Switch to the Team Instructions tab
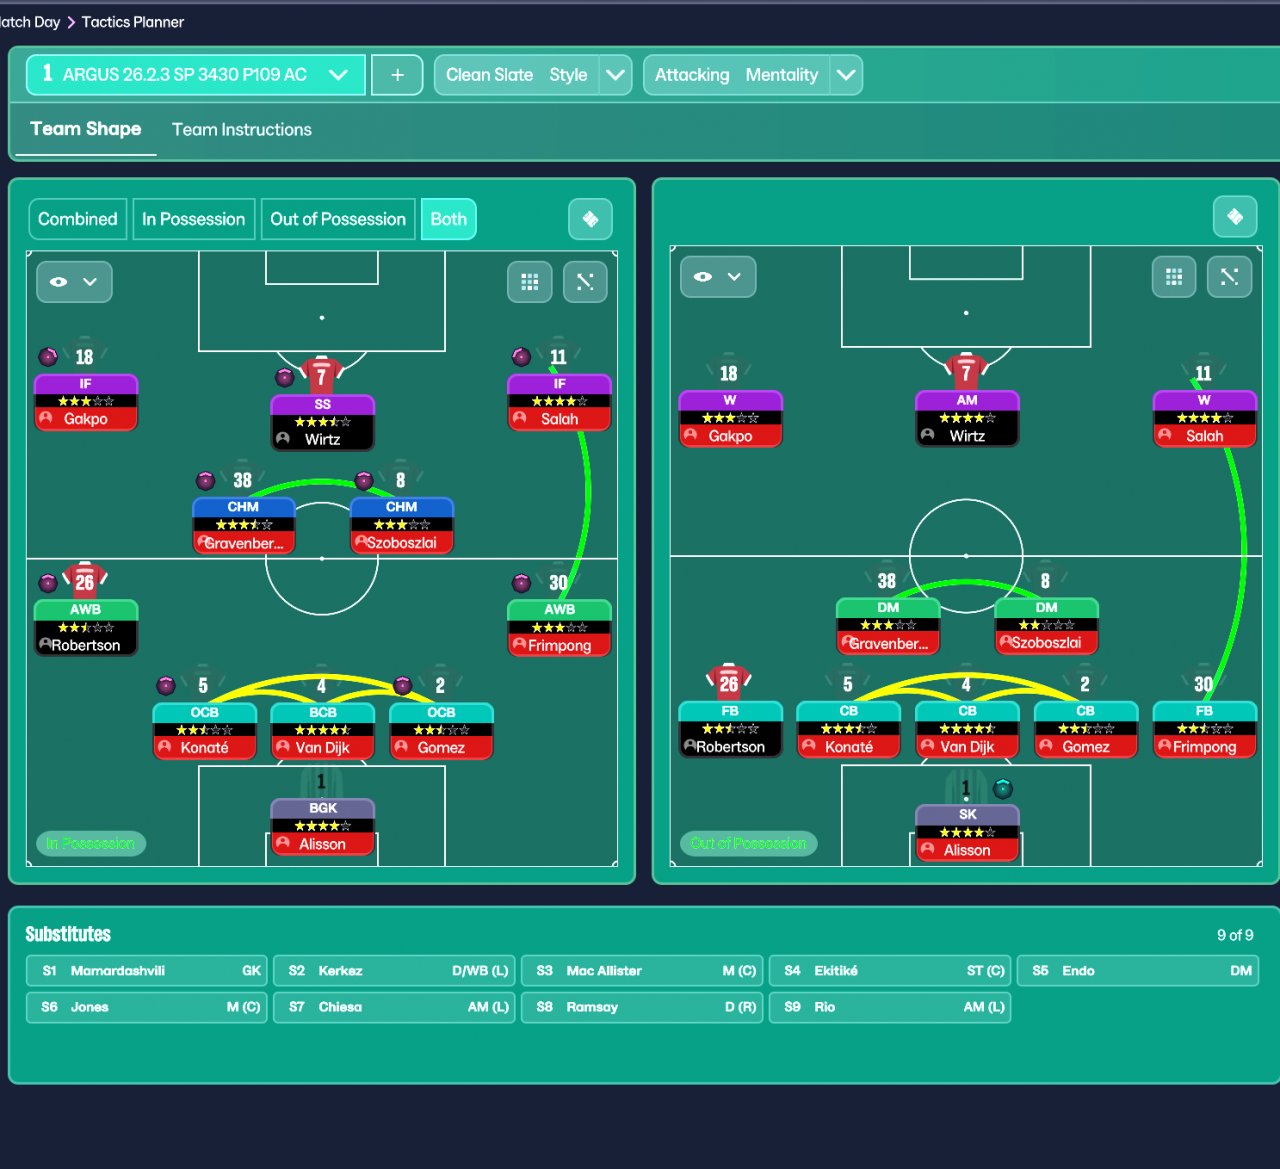The width and height of the screenshot is (1280, 1169). (x=242, y=129)
